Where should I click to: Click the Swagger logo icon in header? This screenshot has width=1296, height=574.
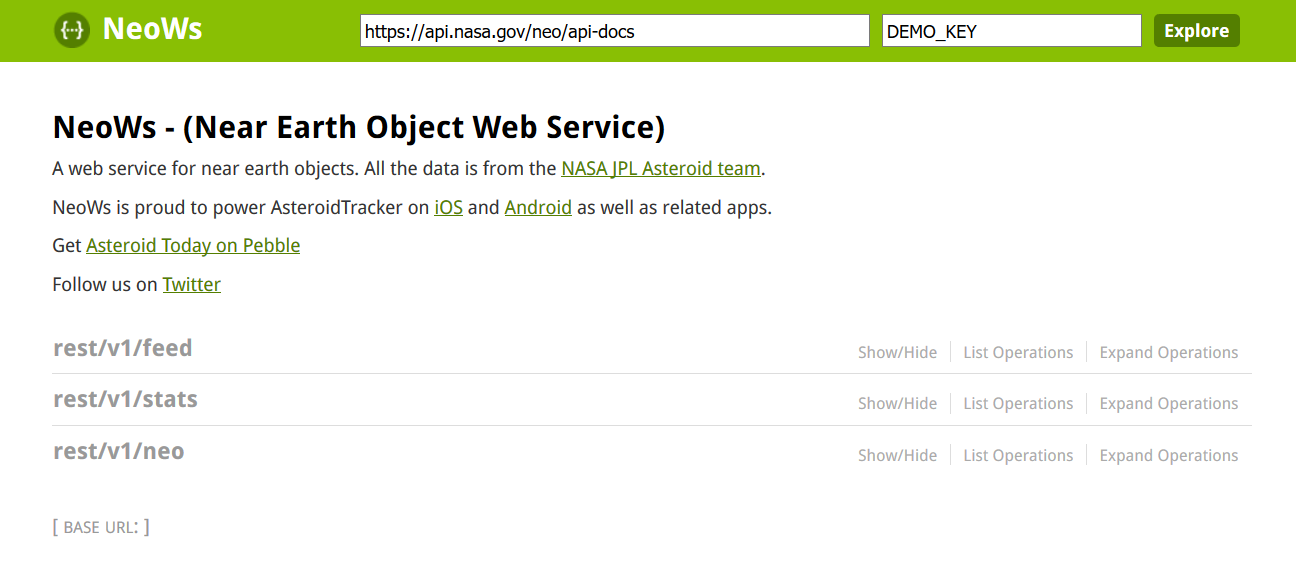coord(71,30)
